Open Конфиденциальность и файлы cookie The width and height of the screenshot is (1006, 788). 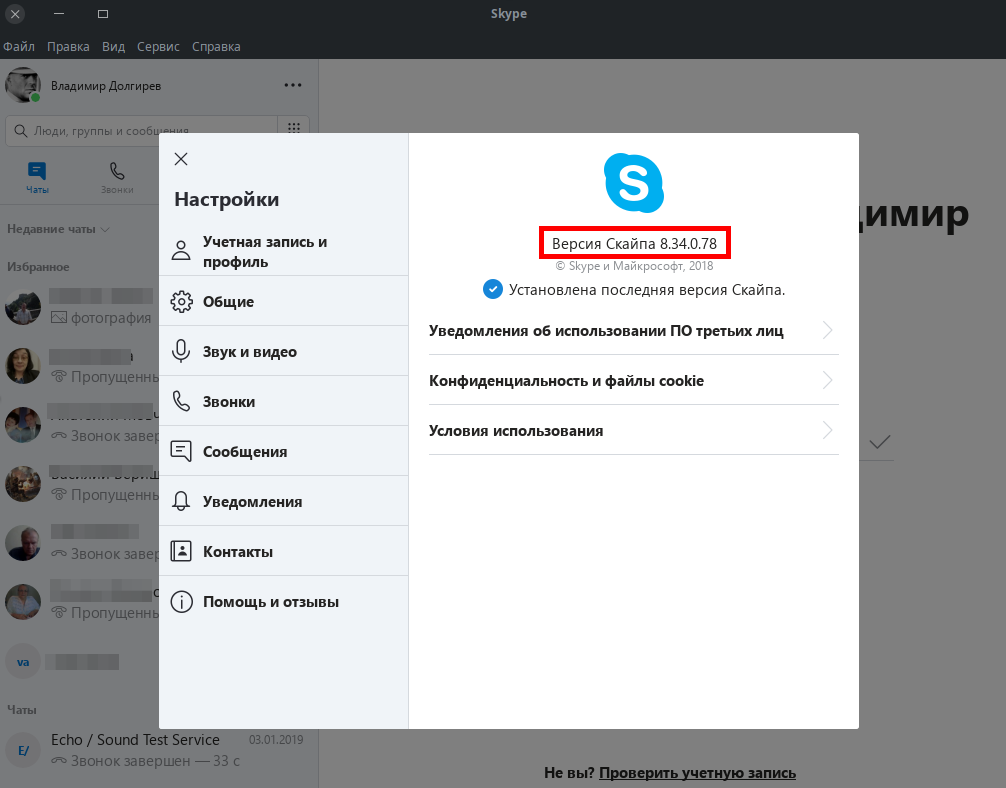point(633,381)
